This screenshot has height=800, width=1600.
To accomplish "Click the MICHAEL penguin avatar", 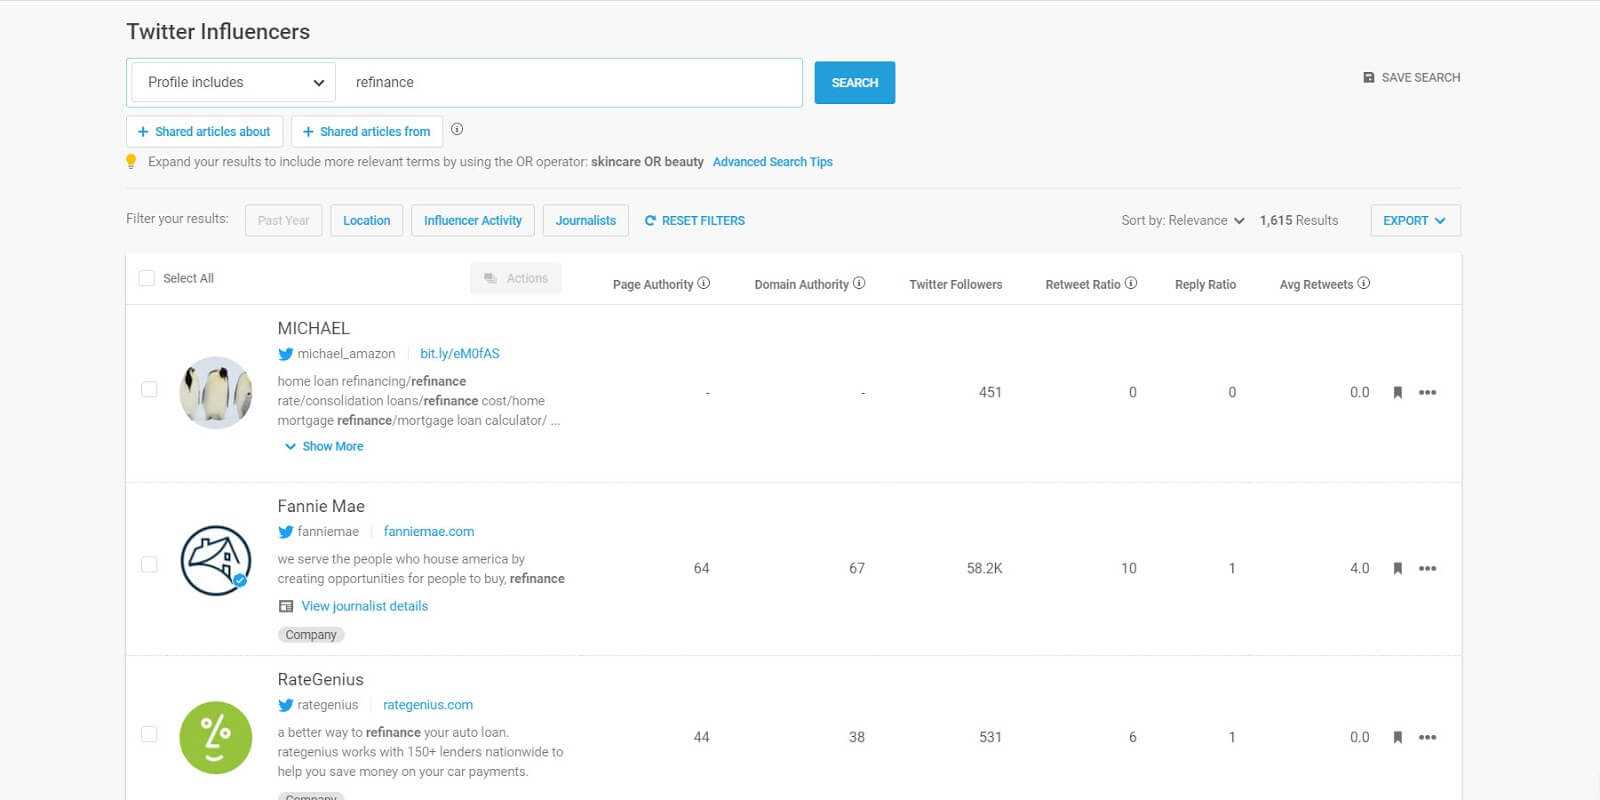I will [x=216, y=392].
